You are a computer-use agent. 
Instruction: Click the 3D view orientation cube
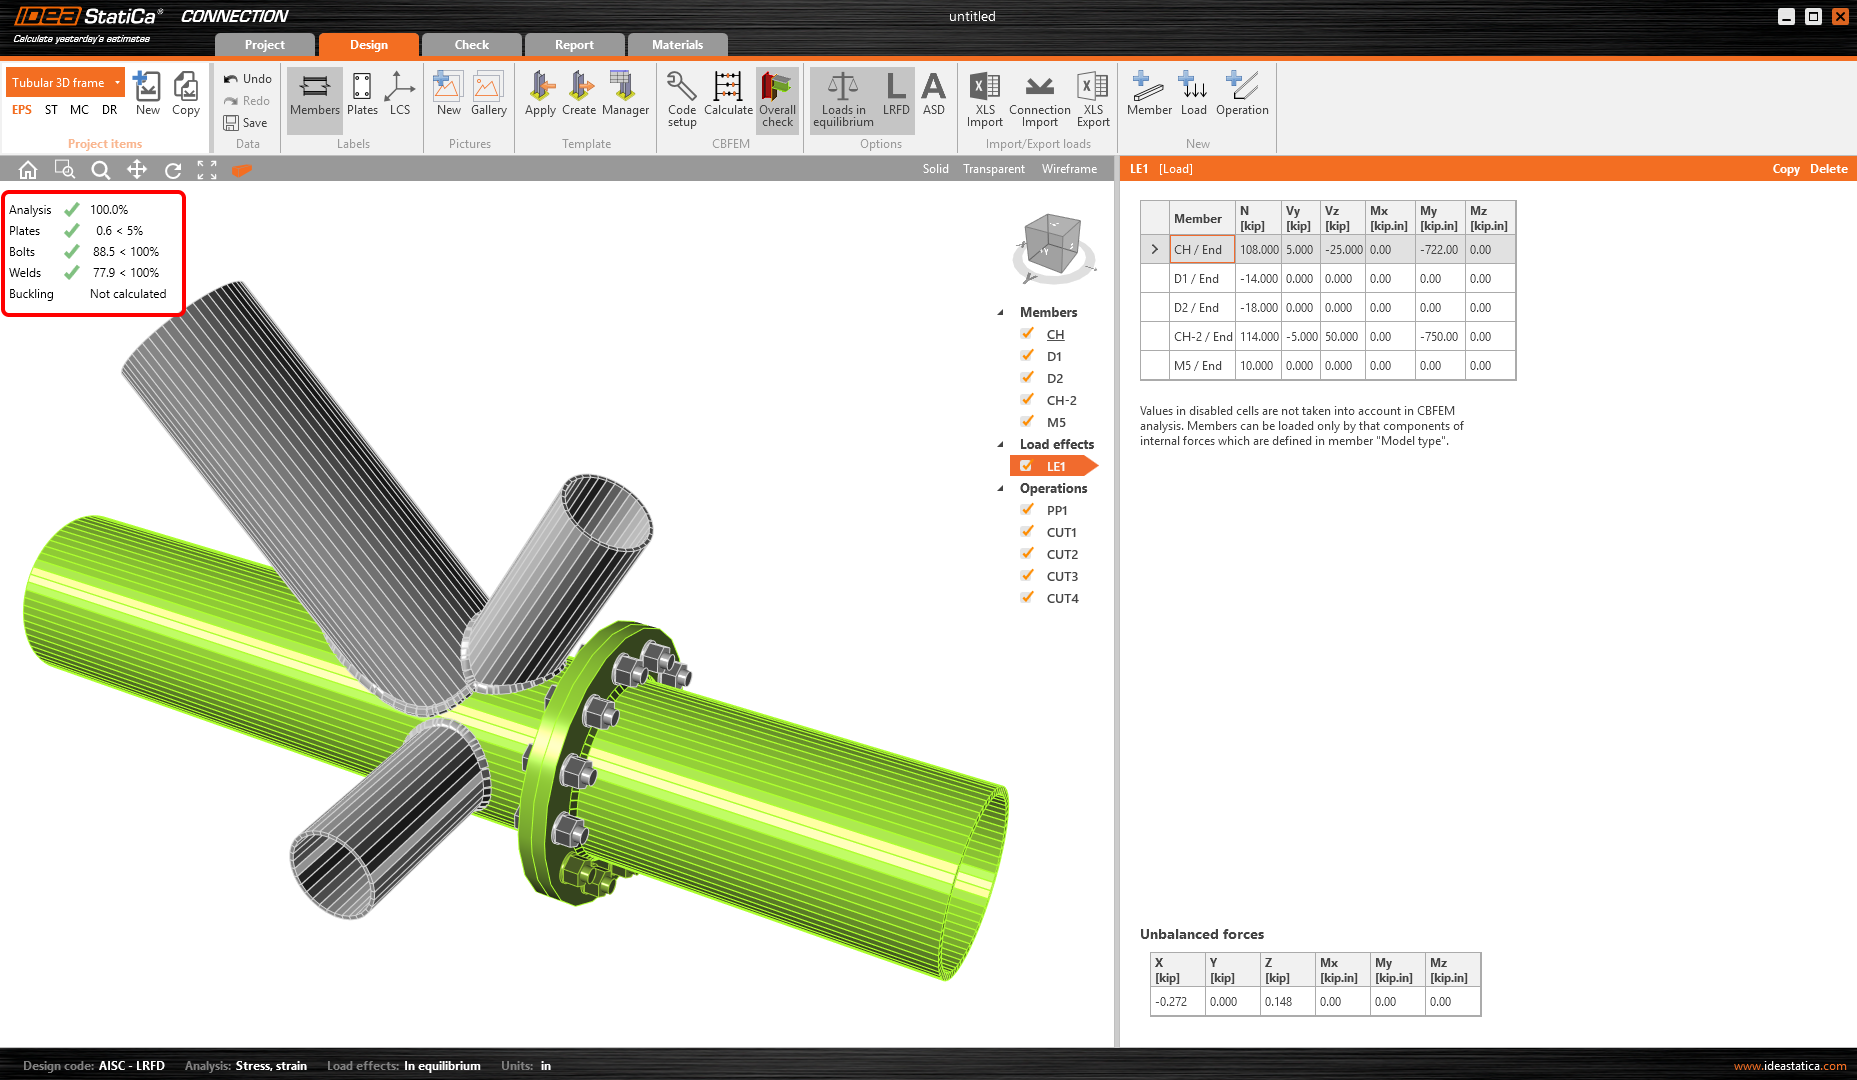(1052, 244)
